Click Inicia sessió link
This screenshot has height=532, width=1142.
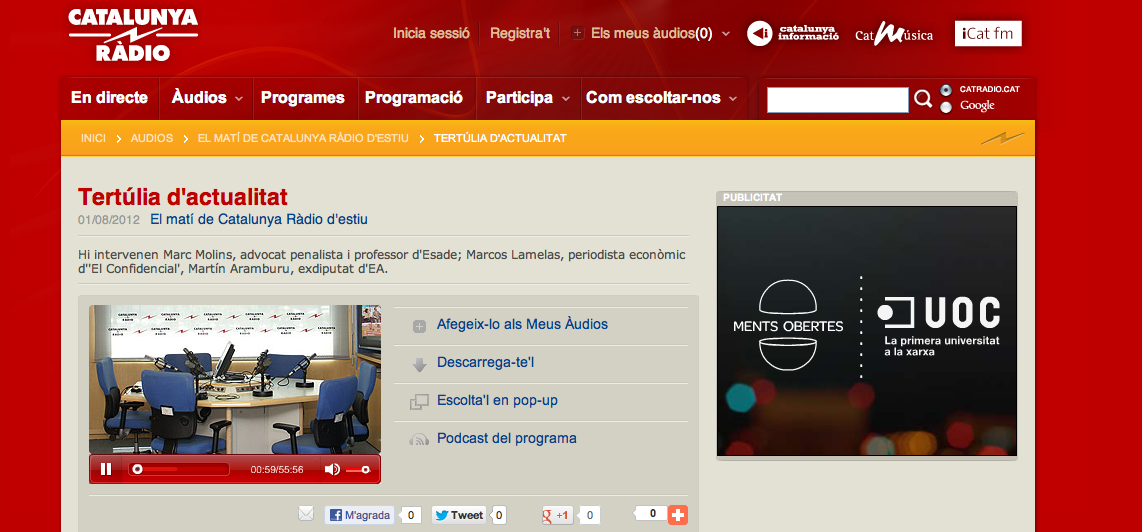[x=431, y=34]
